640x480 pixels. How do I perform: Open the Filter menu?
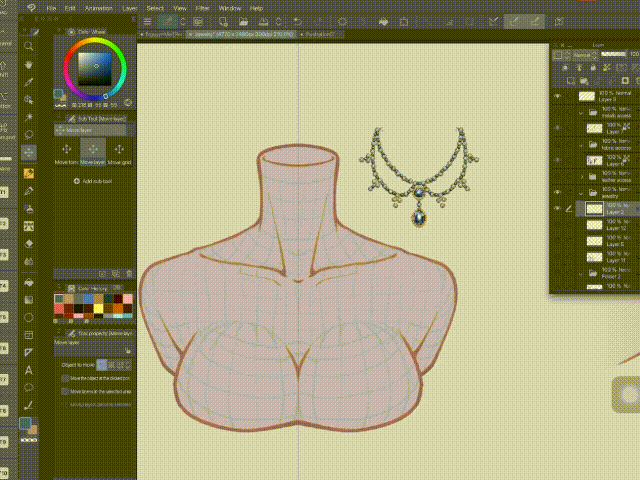(x=203, y=7)
